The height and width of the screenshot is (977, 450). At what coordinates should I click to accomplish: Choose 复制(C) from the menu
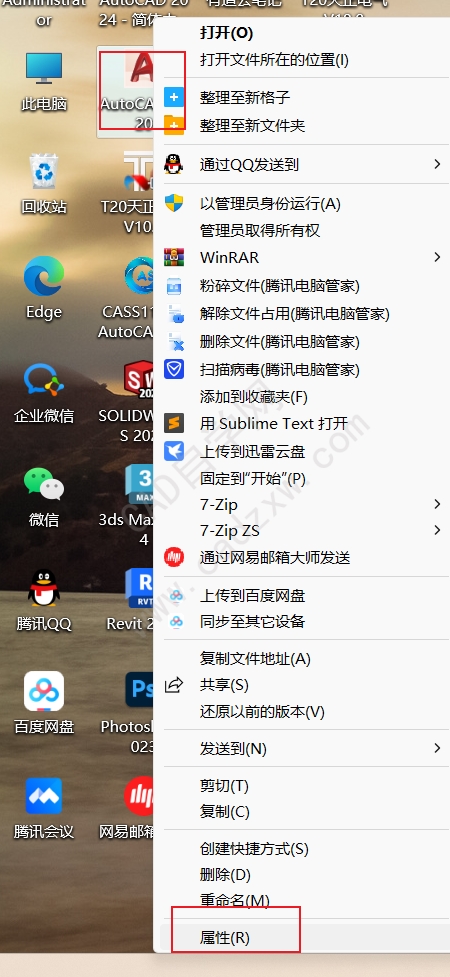point(224,811)
